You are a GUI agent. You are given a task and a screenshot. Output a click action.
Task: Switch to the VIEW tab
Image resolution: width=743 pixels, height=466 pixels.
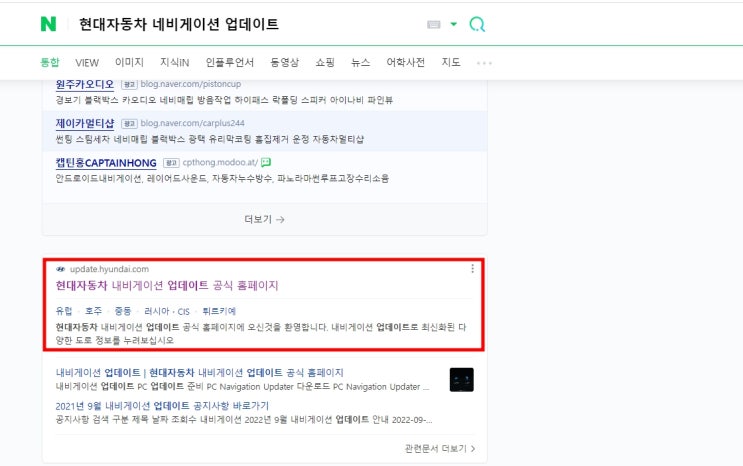[x=87, y=63]
